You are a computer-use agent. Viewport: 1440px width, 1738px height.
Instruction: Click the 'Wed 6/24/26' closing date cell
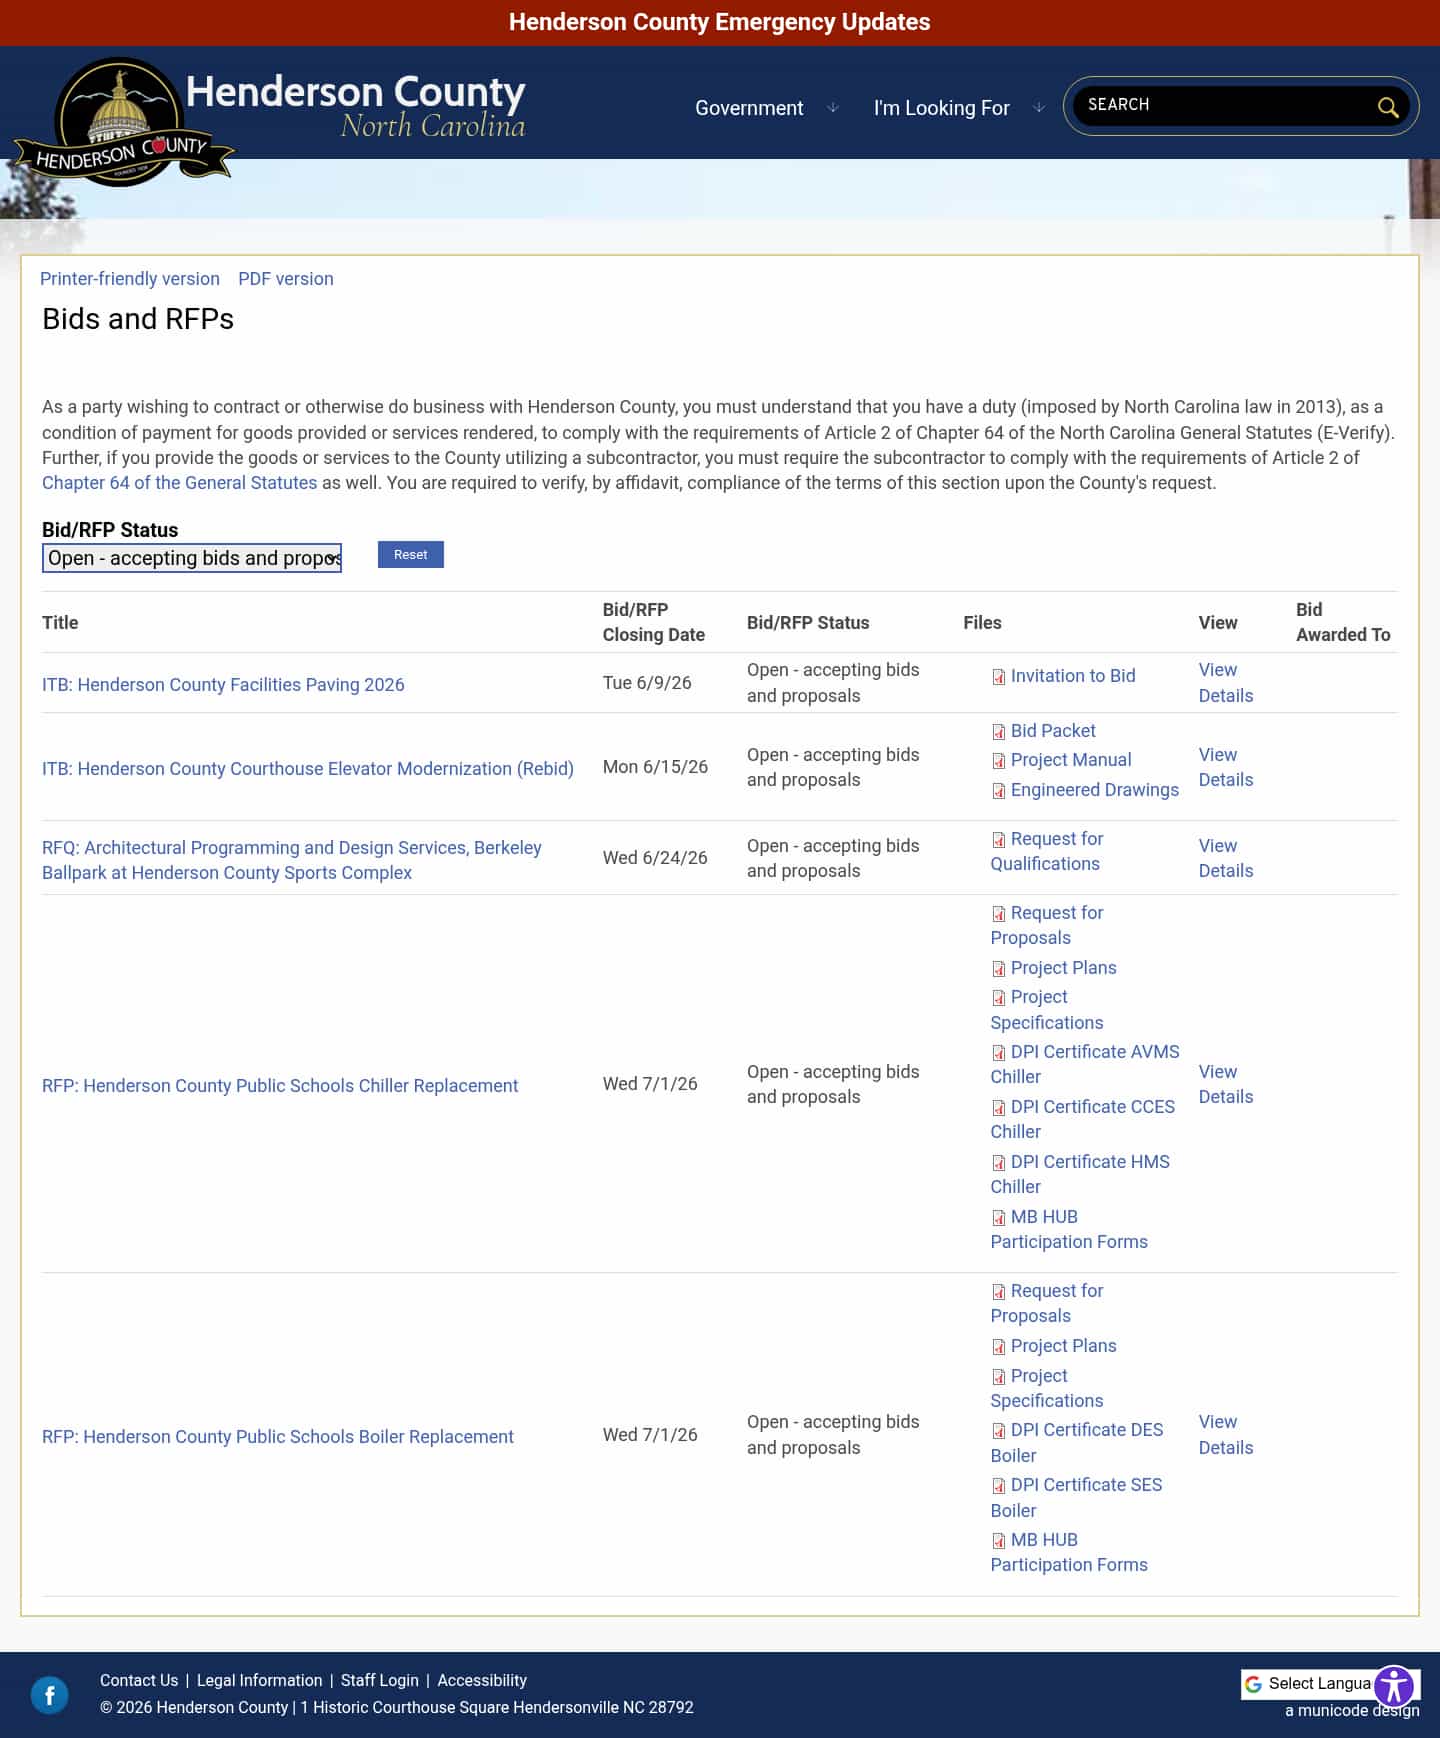click(655, 858)
